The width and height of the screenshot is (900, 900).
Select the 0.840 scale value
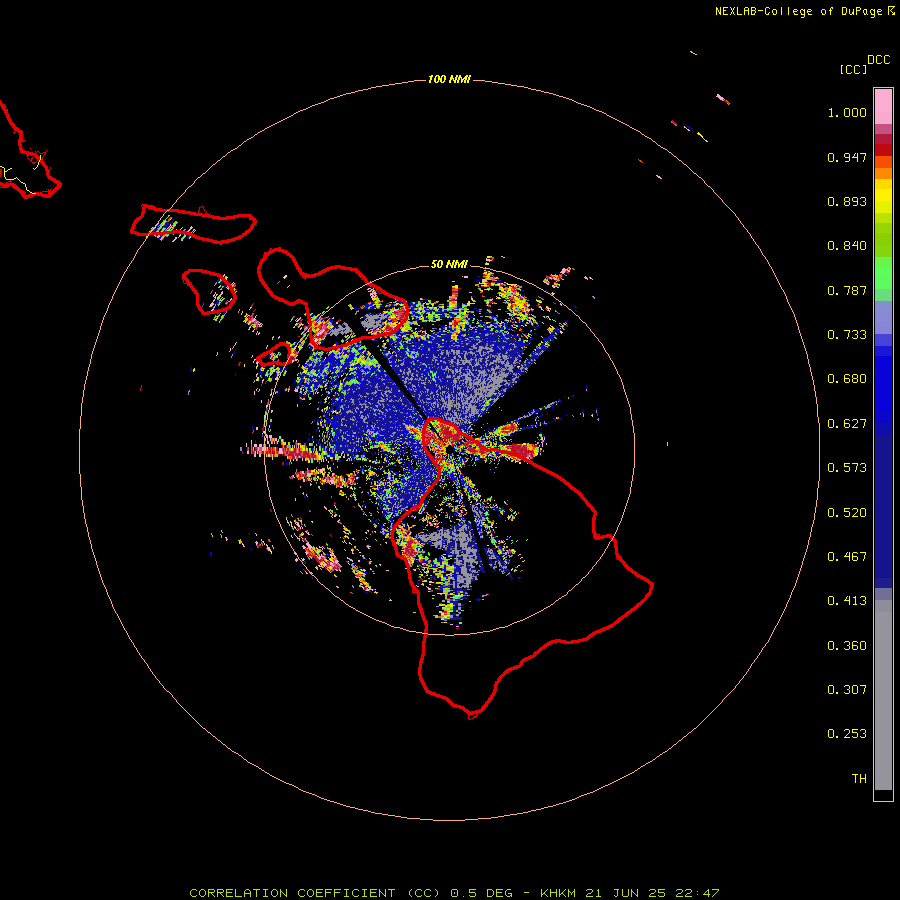(x=847, y=246)
